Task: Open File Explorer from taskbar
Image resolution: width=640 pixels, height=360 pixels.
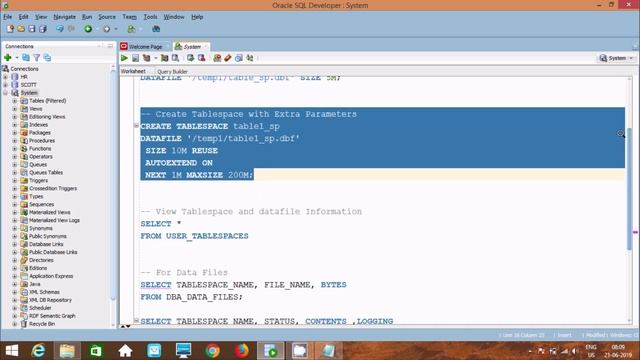Action: (67, 351)
